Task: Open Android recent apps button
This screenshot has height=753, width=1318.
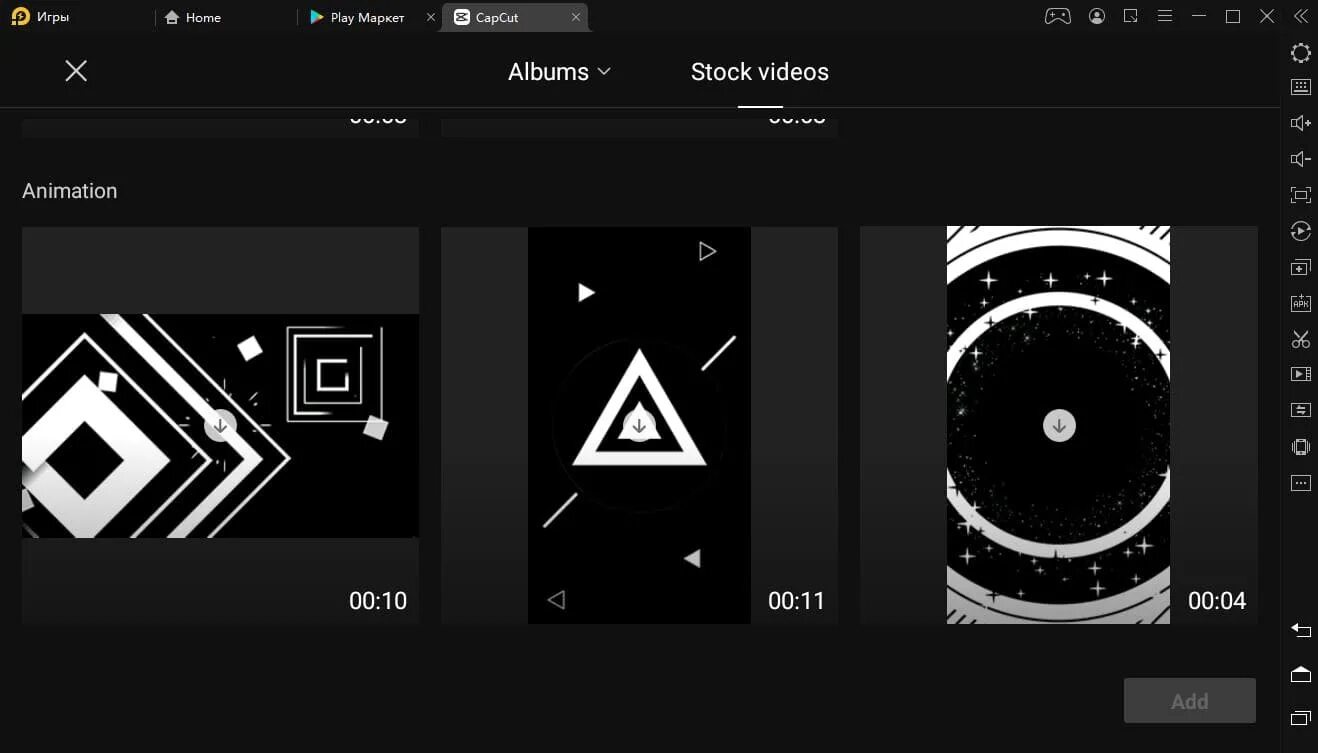Action: (x=1300, y=717)
